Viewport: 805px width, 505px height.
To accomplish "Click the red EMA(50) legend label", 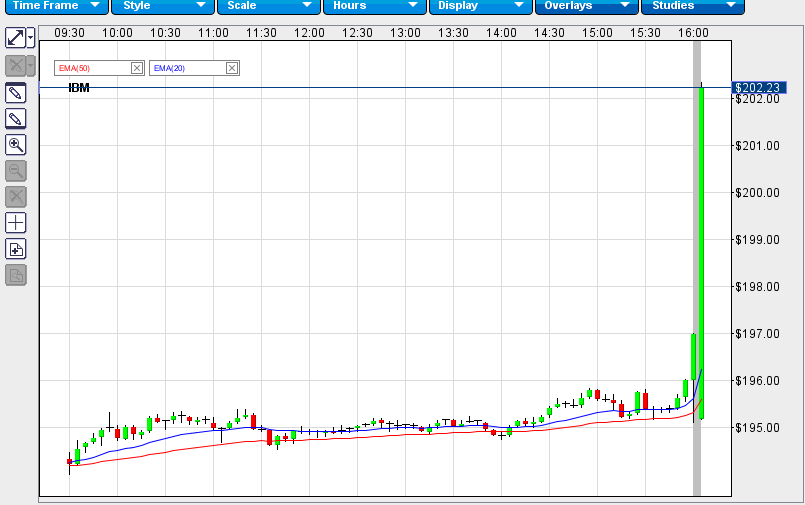I will 74,68.
